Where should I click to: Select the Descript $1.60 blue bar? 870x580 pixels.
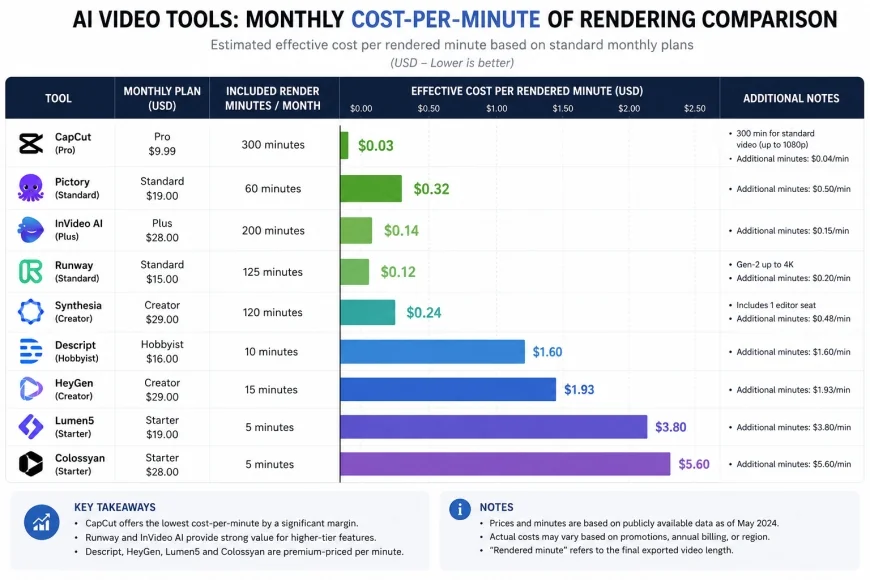click(x=432, y=352)
